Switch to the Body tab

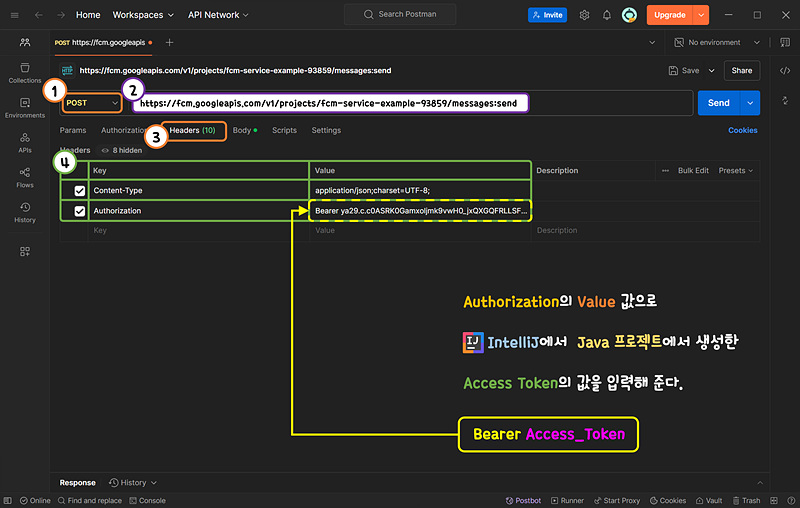point(245,130)
